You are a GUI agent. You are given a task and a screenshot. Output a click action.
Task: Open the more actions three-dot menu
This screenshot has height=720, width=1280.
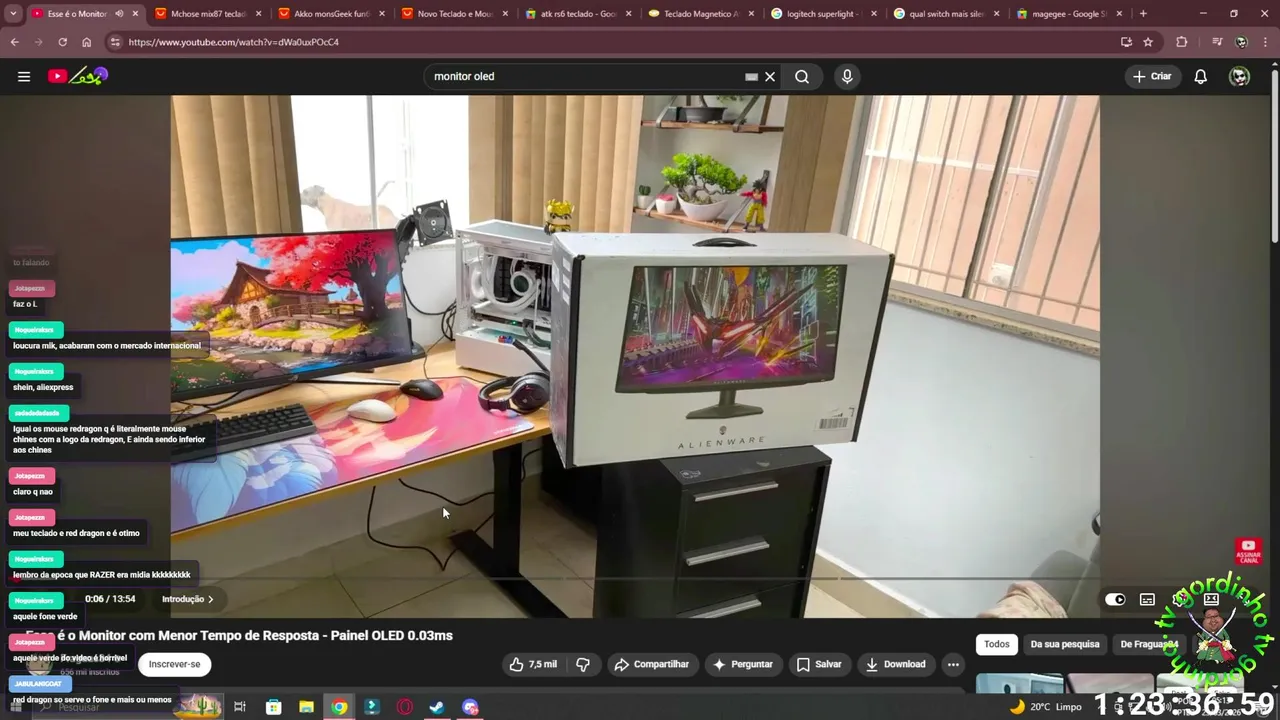tap(953, 664)
